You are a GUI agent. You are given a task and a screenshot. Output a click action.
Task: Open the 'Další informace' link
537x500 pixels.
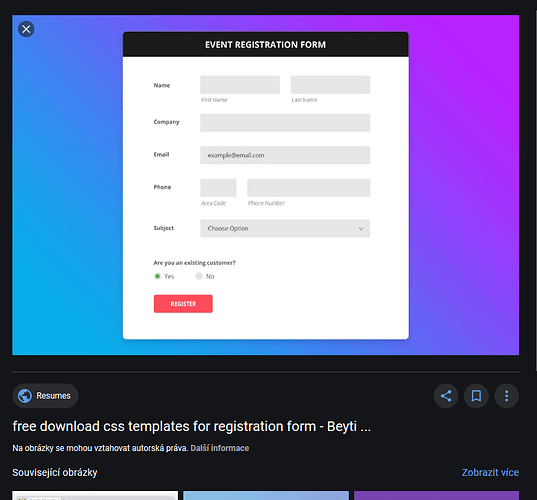[220, 448]
